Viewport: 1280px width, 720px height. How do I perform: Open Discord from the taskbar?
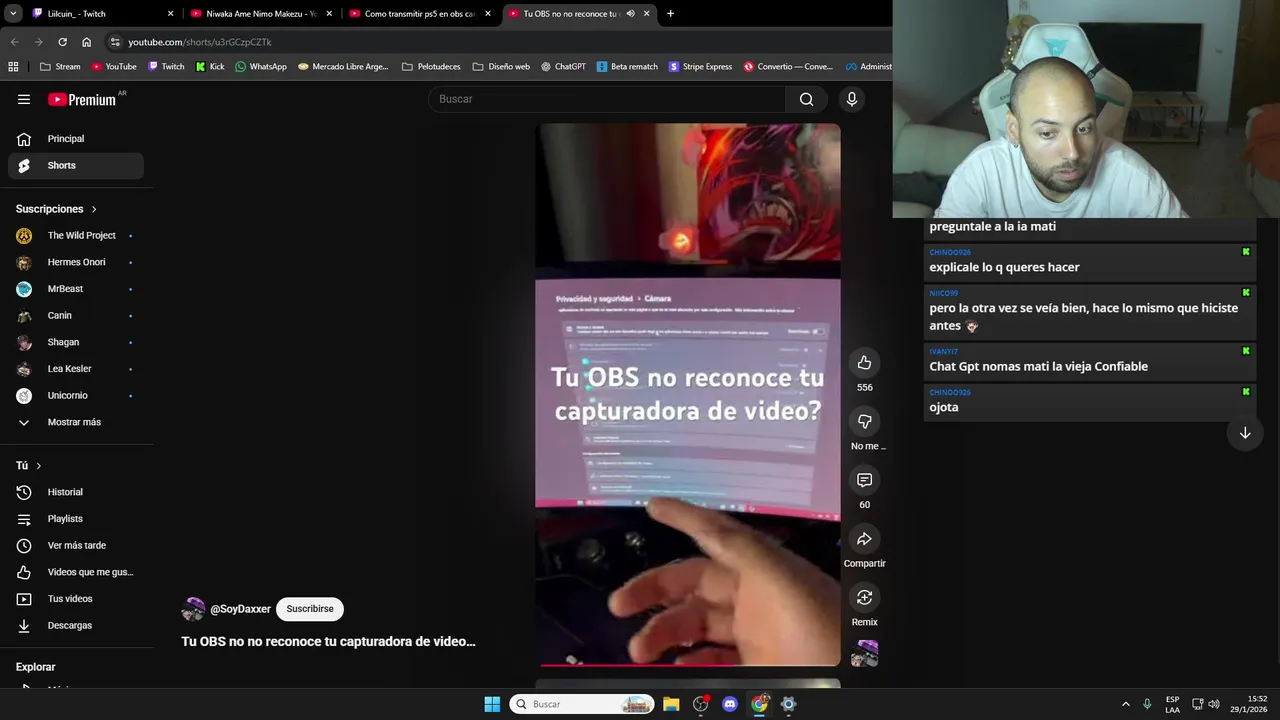[x=730, y=704]
